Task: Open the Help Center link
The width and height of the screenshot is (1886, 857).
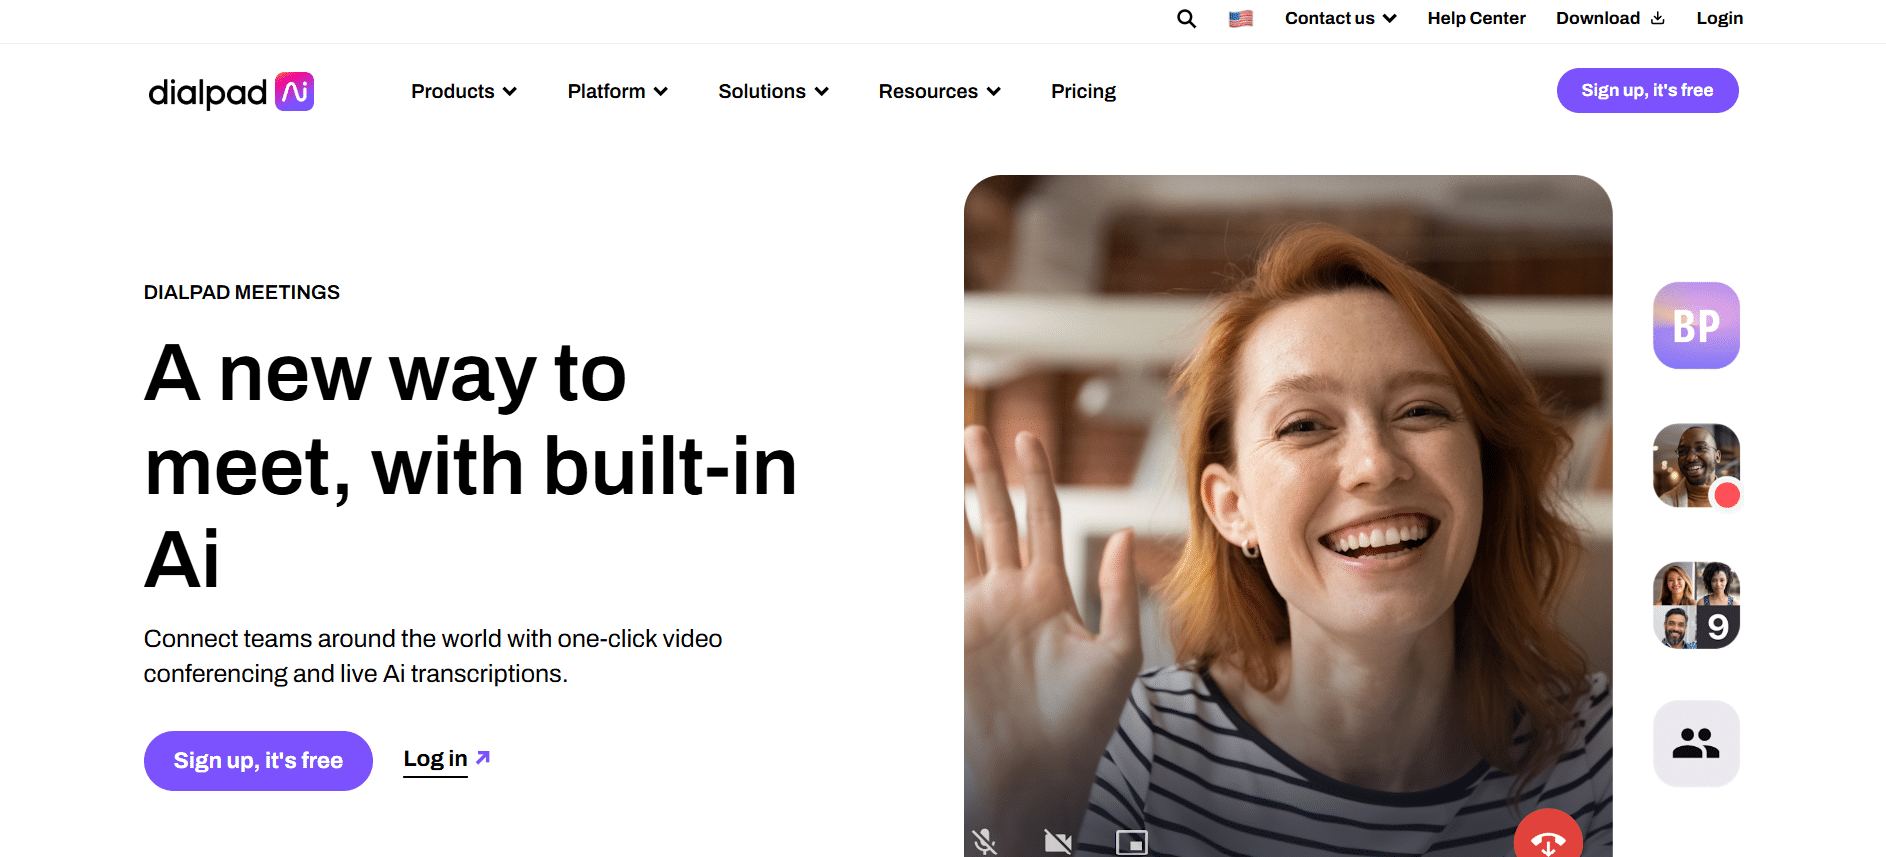Action: [1476, 18]
